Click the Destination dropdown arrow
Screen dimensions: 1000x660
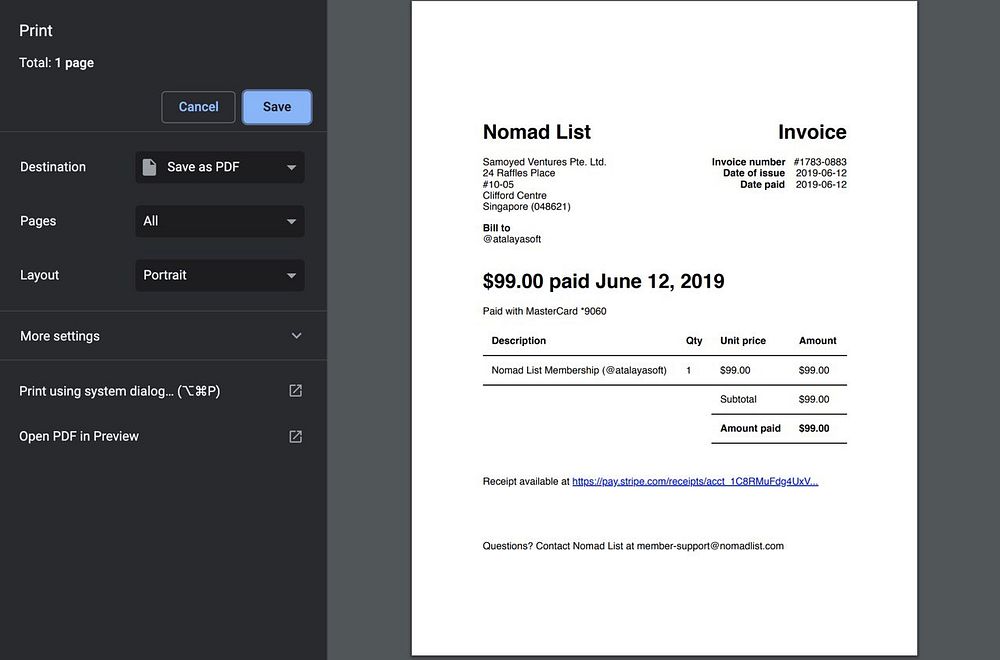tap(291, 168)
